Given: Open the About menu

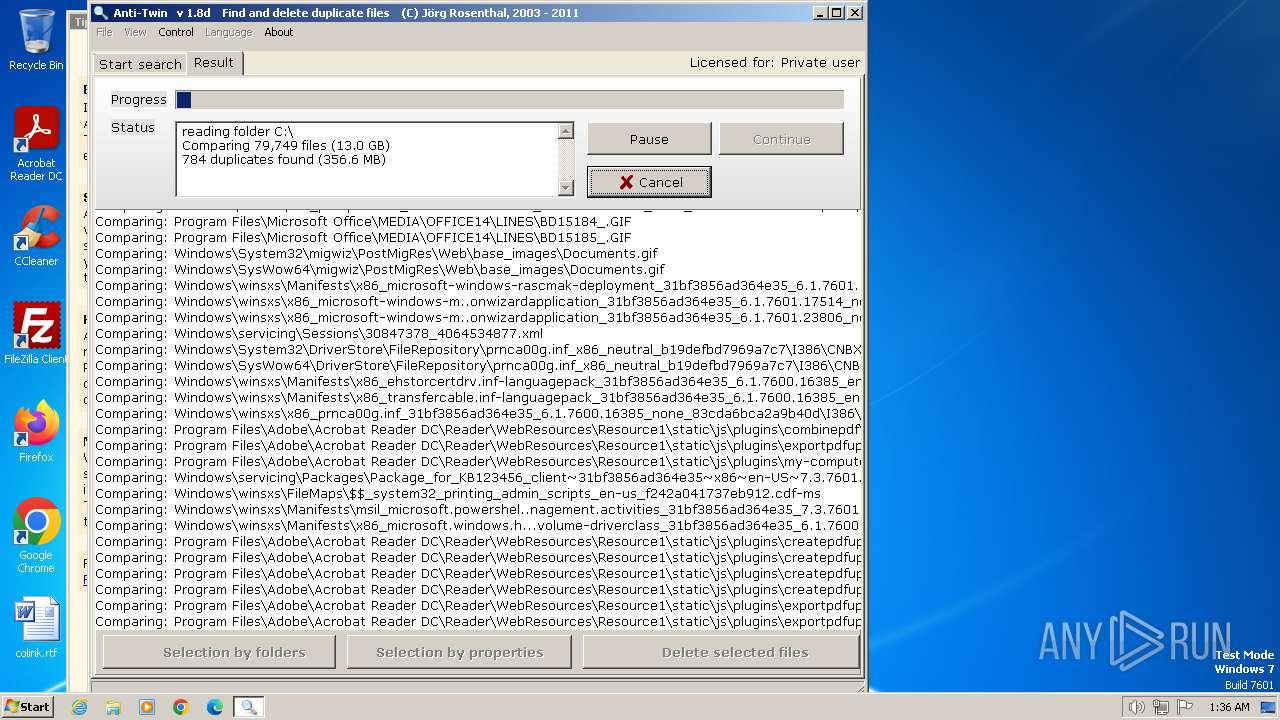Looking at the screenshot, I should pos(279,32).
